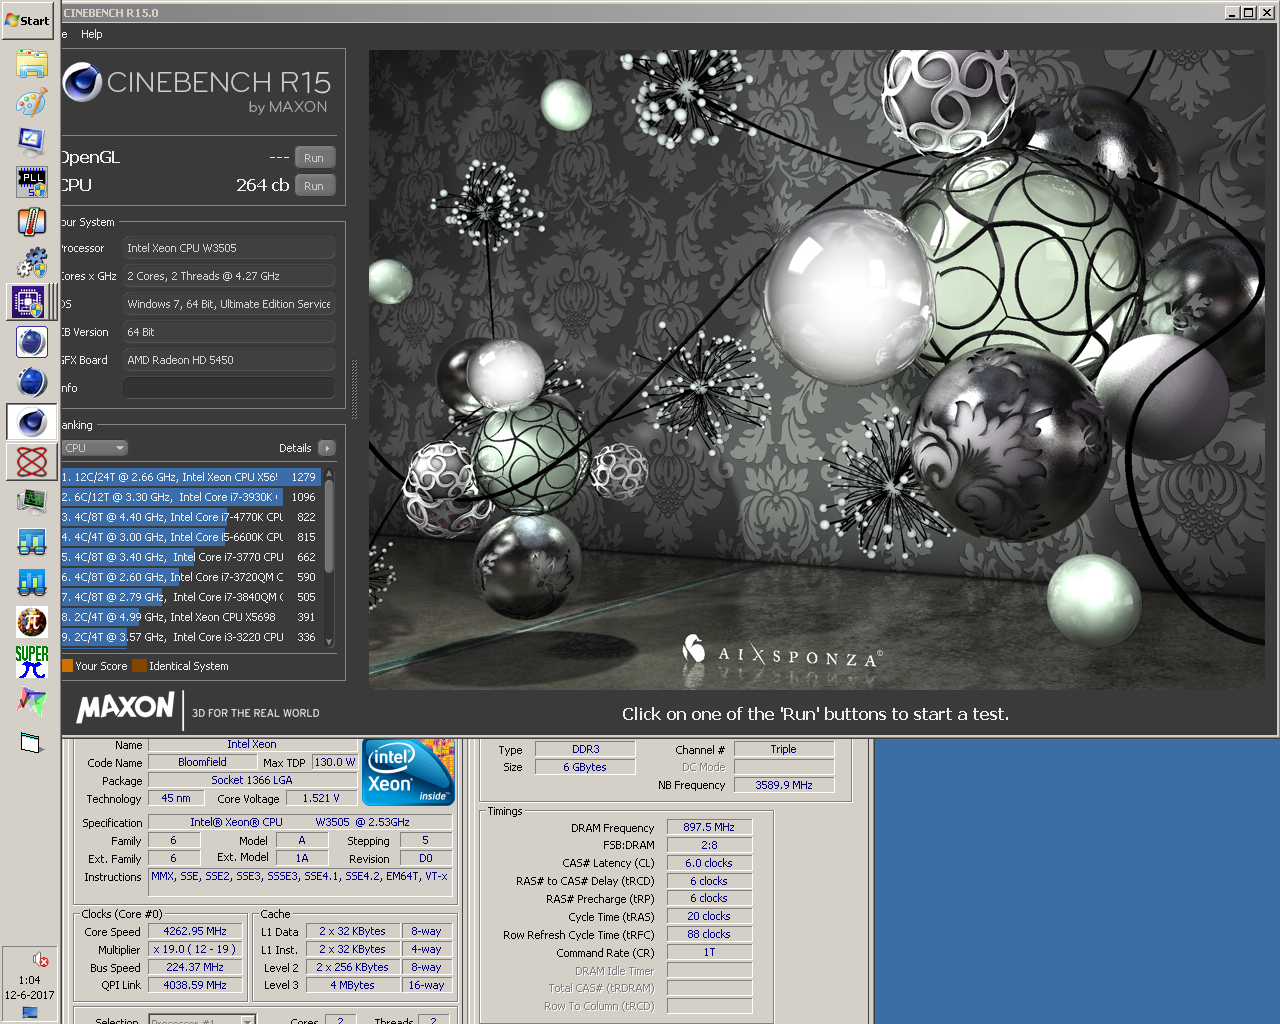Click the Intel Xeon inside logo in CPU-Z
Screen dimensions: 1280x1024
409,773
